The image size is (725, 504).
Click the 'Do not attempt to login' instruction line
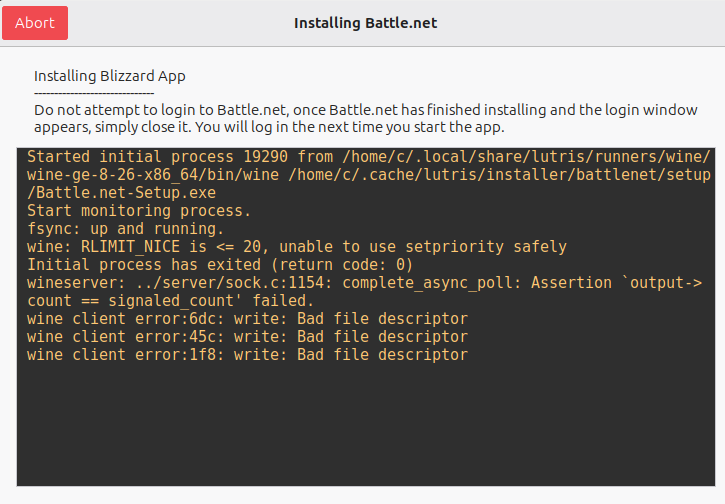365,110
